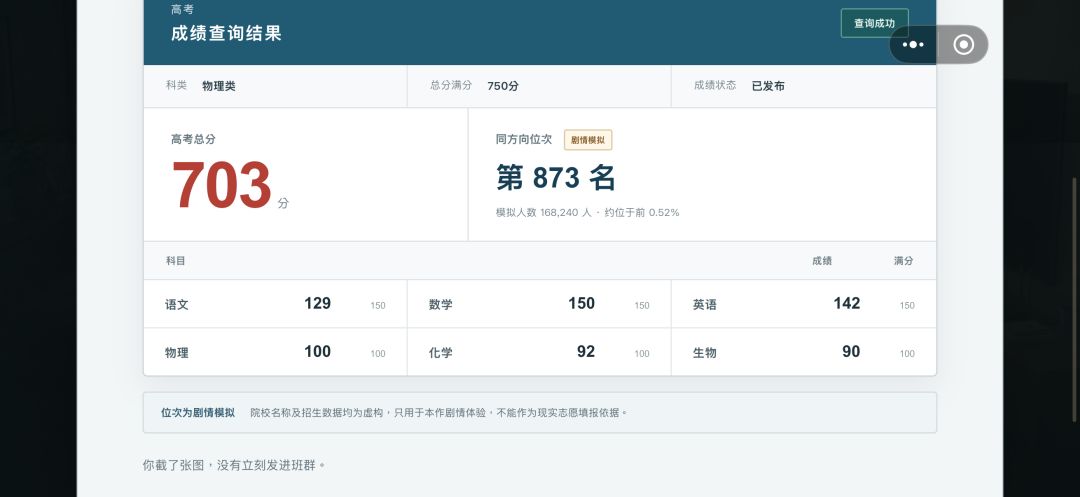Open the mini-program three-dot menu
Screen dimensions: 1080x497
(913, 45)
